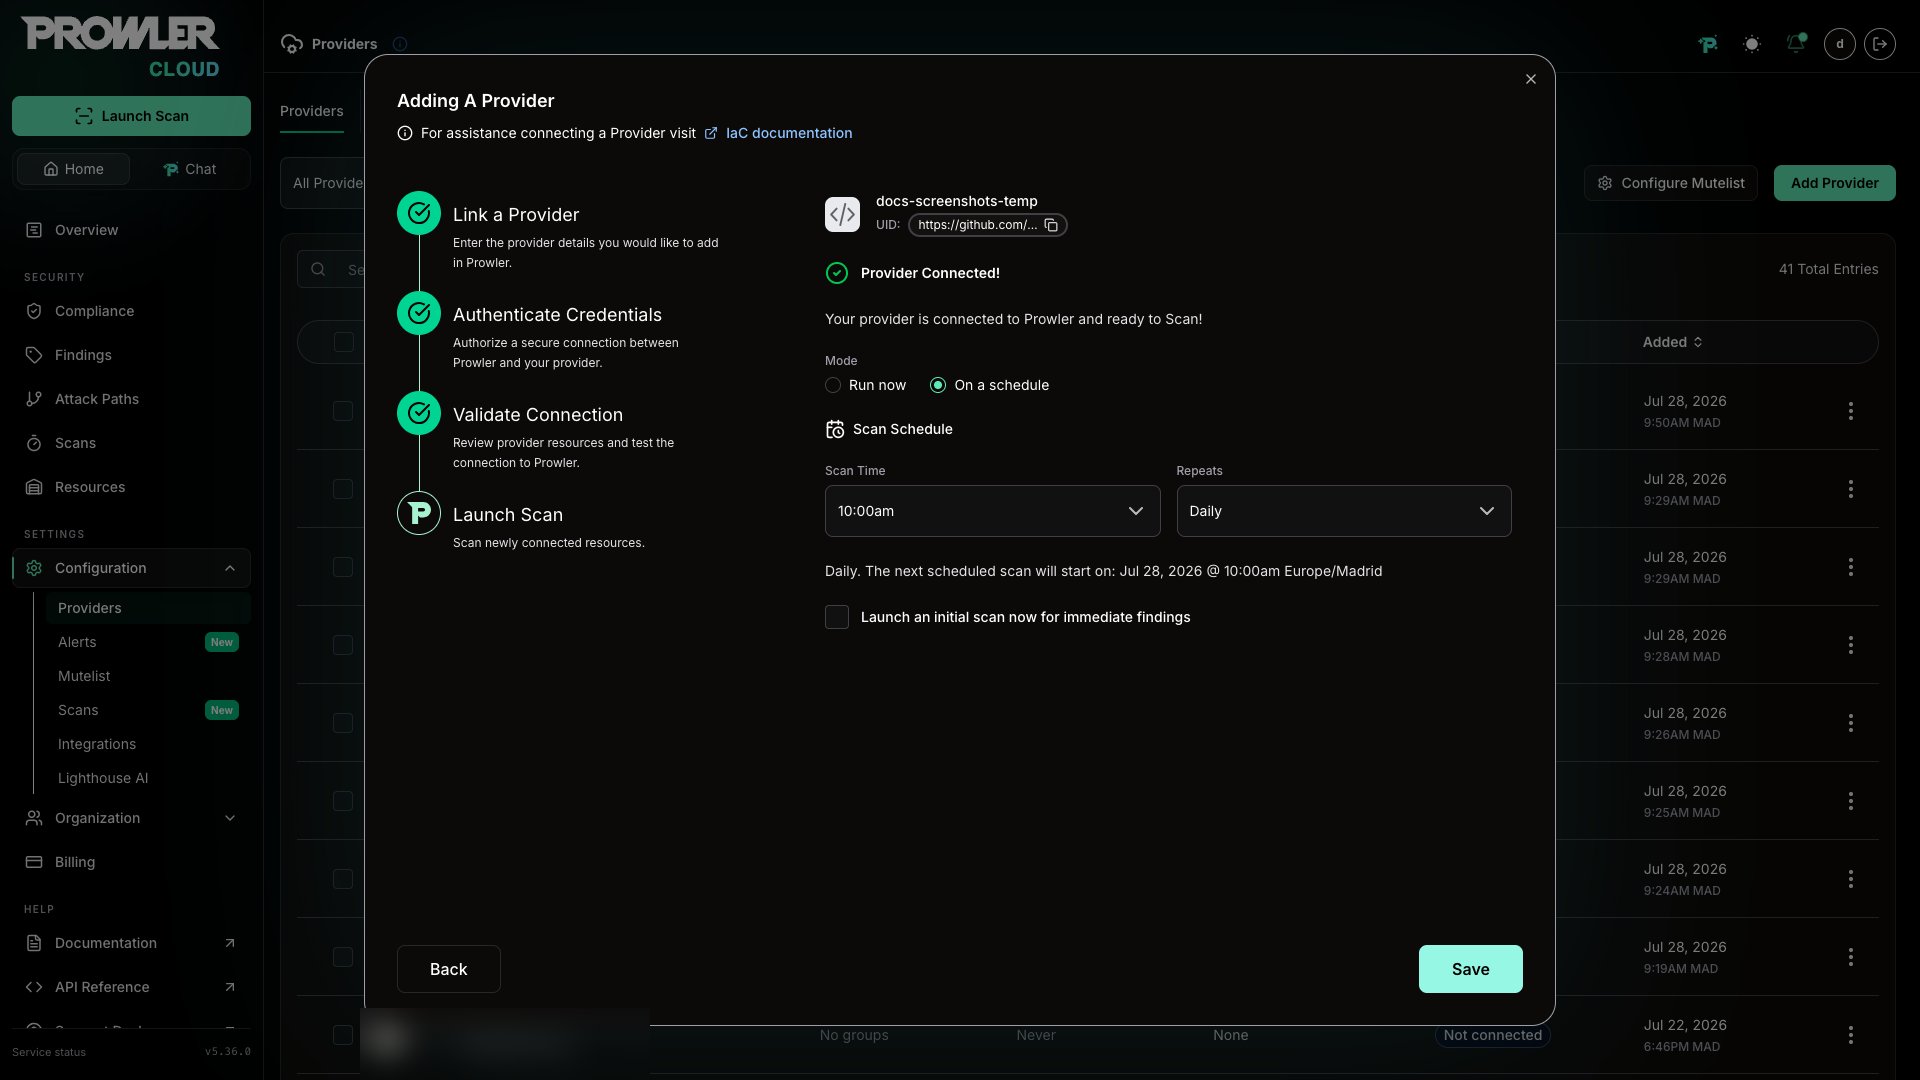1920x1080 pixels.
Task: Click the Service status text
Action: [x=49, y=1052]
